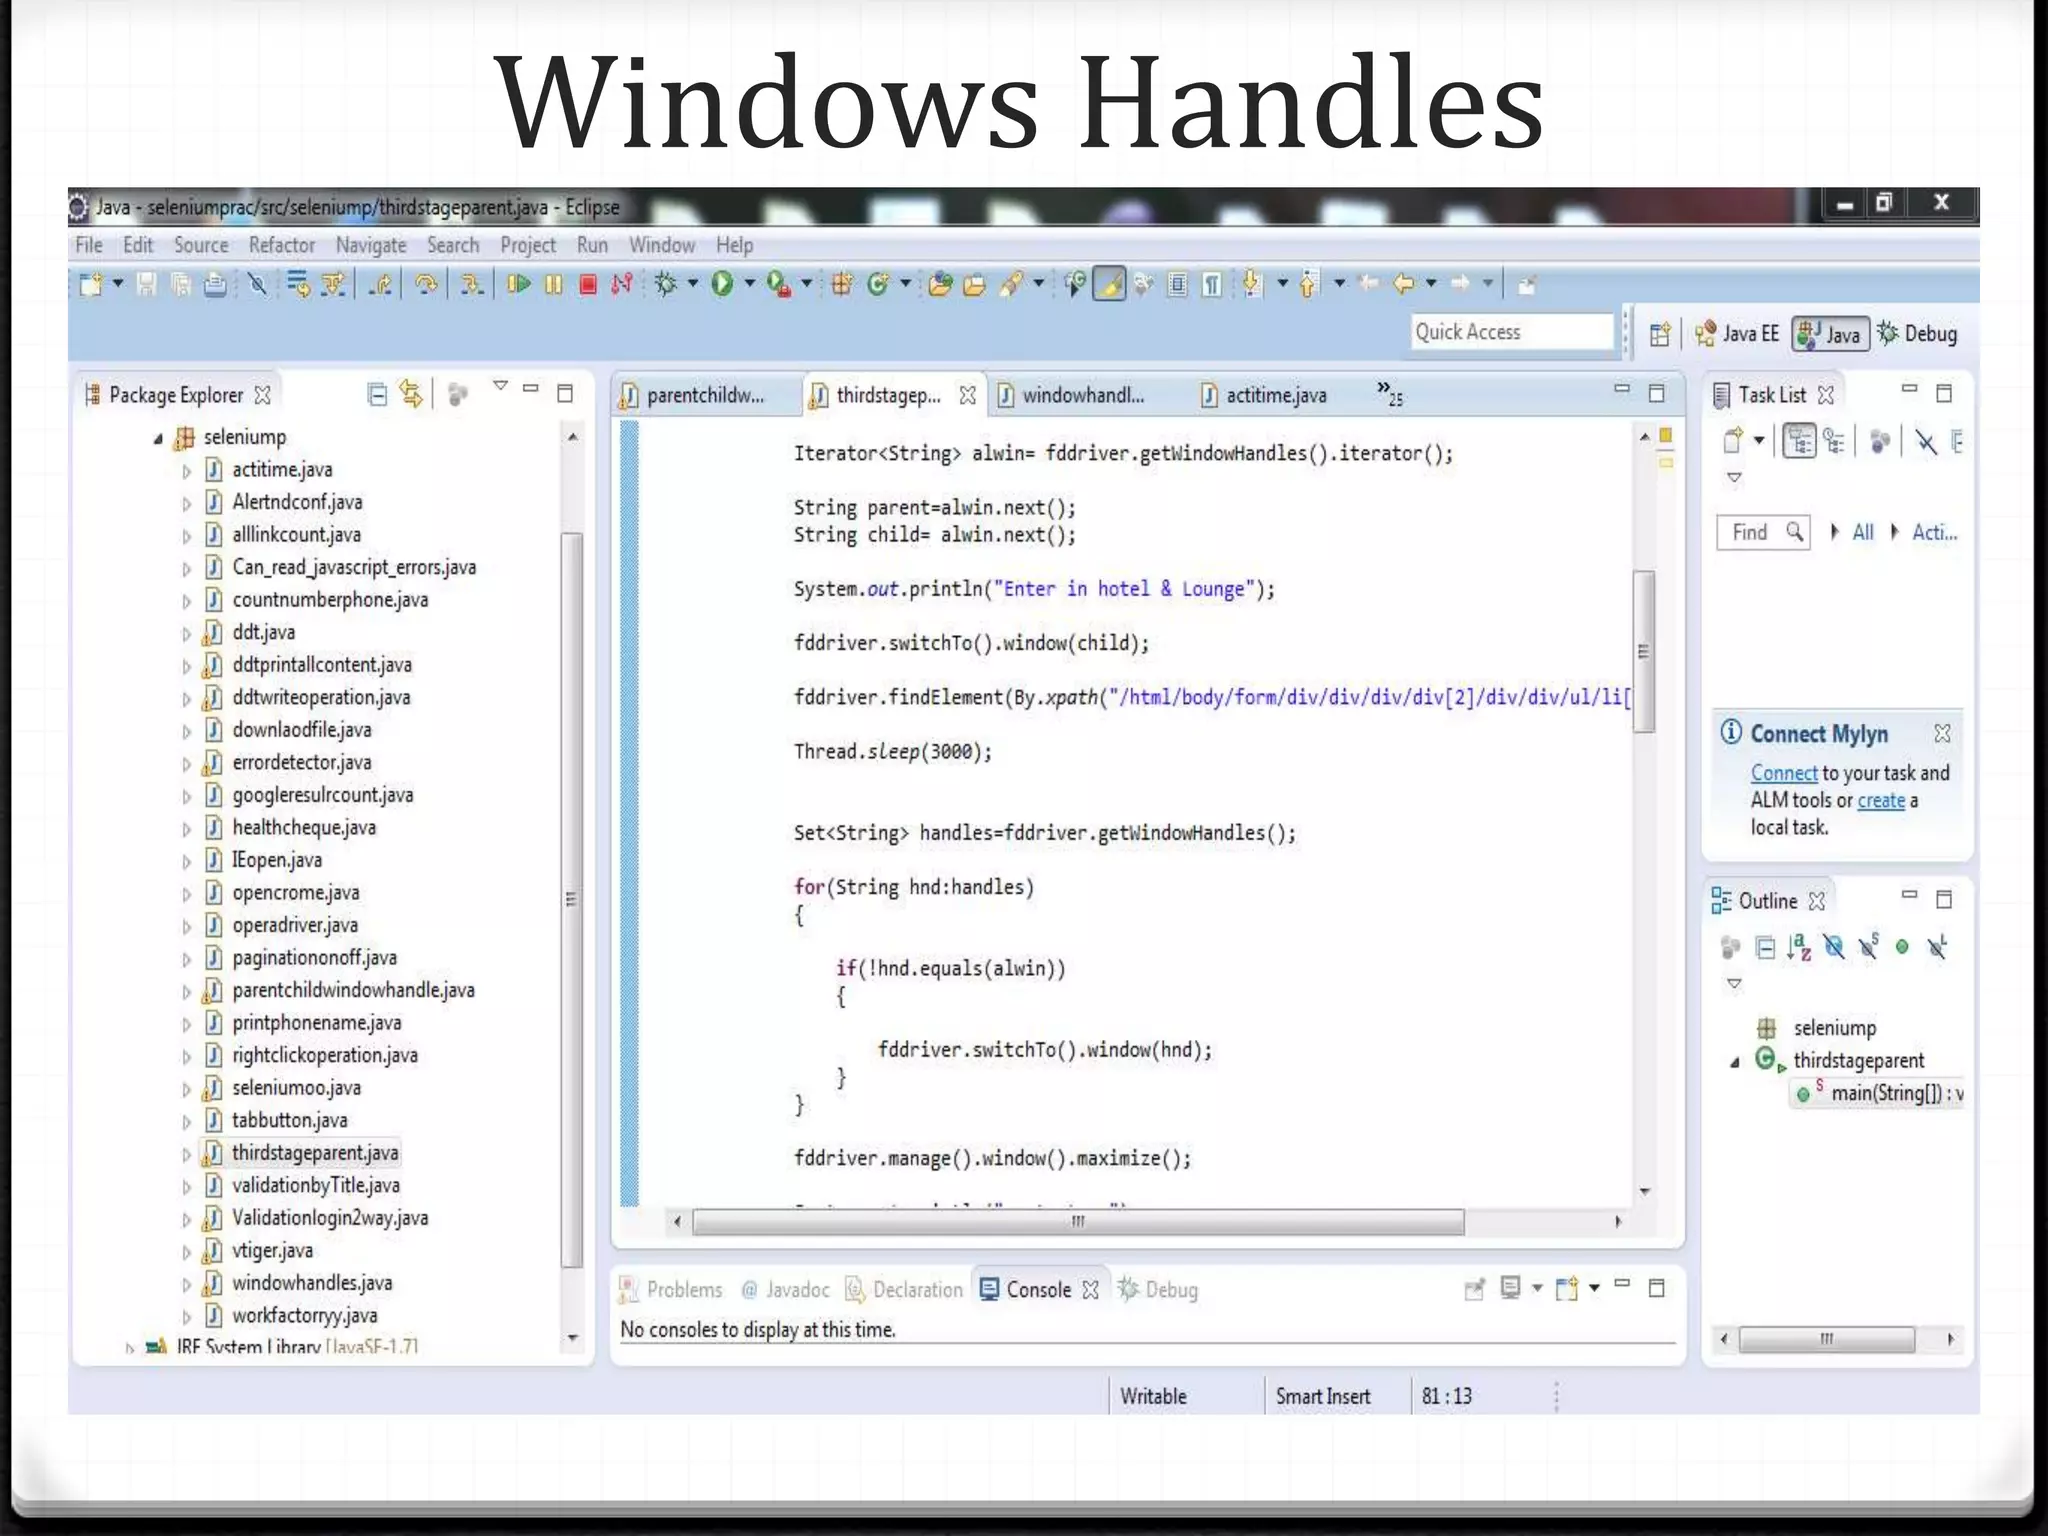This screenshot has height=1536, width=2048.
Task: Click Collapse All in Package Explorer
Action: tap(377, 395)
